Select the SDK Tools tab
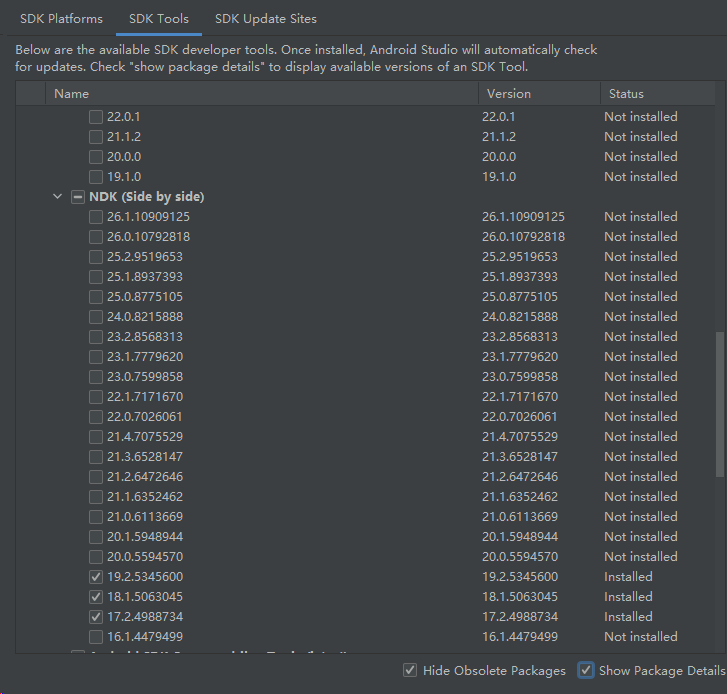Viewport: 727px width, 694px height. click(x=159, y=19)
